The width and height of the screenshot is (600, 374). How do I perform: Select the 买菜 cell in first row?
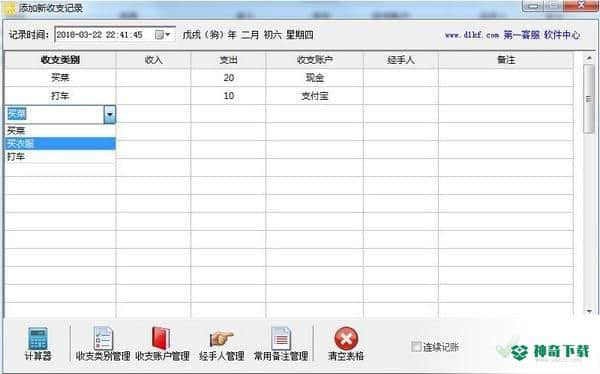tap(60, 78)
